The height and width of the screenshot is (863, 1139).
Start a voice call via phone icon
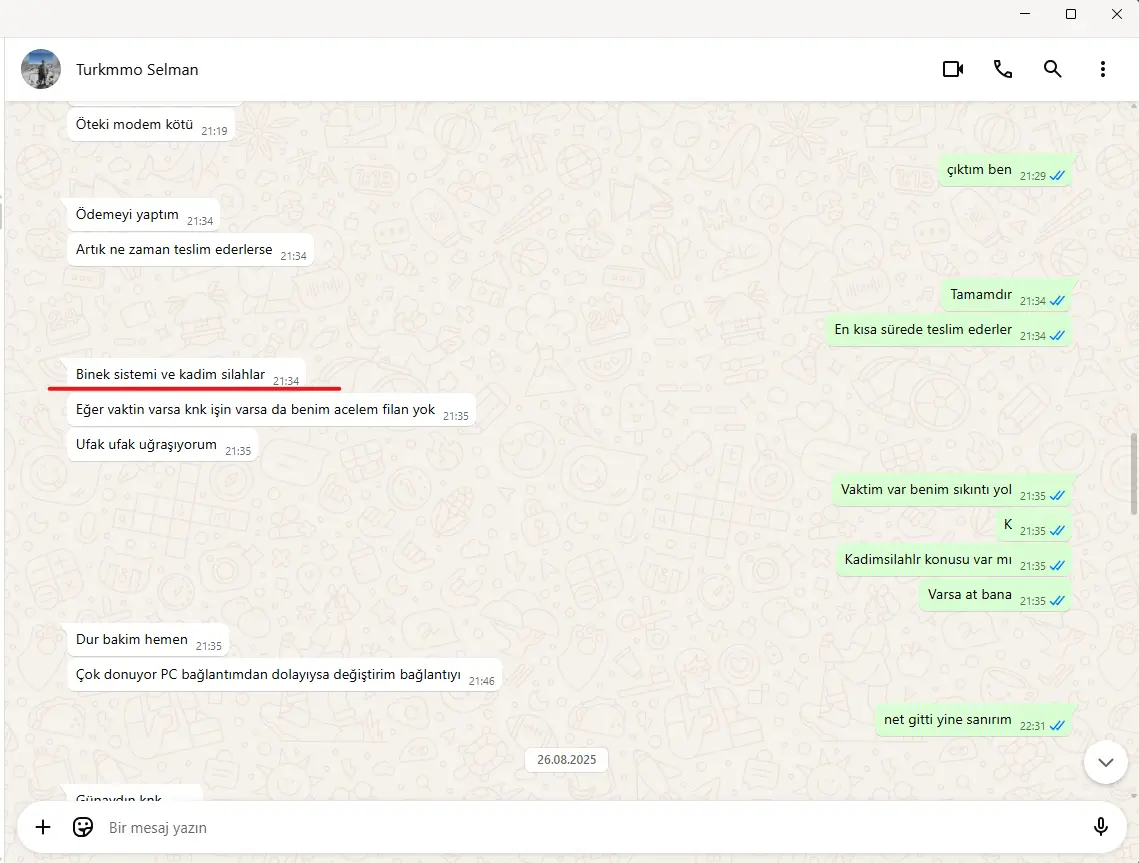[x=1002, y=69]
